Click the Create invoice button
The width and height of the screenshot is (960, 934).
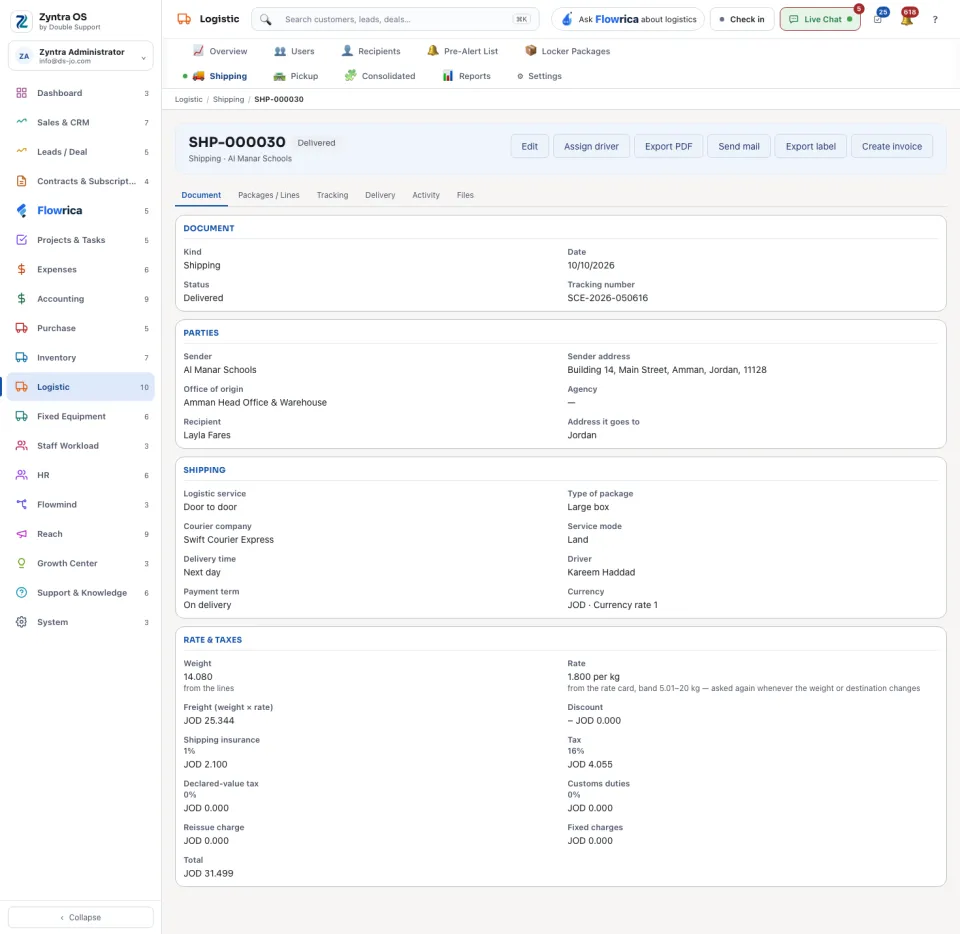[x=891, y=146]
